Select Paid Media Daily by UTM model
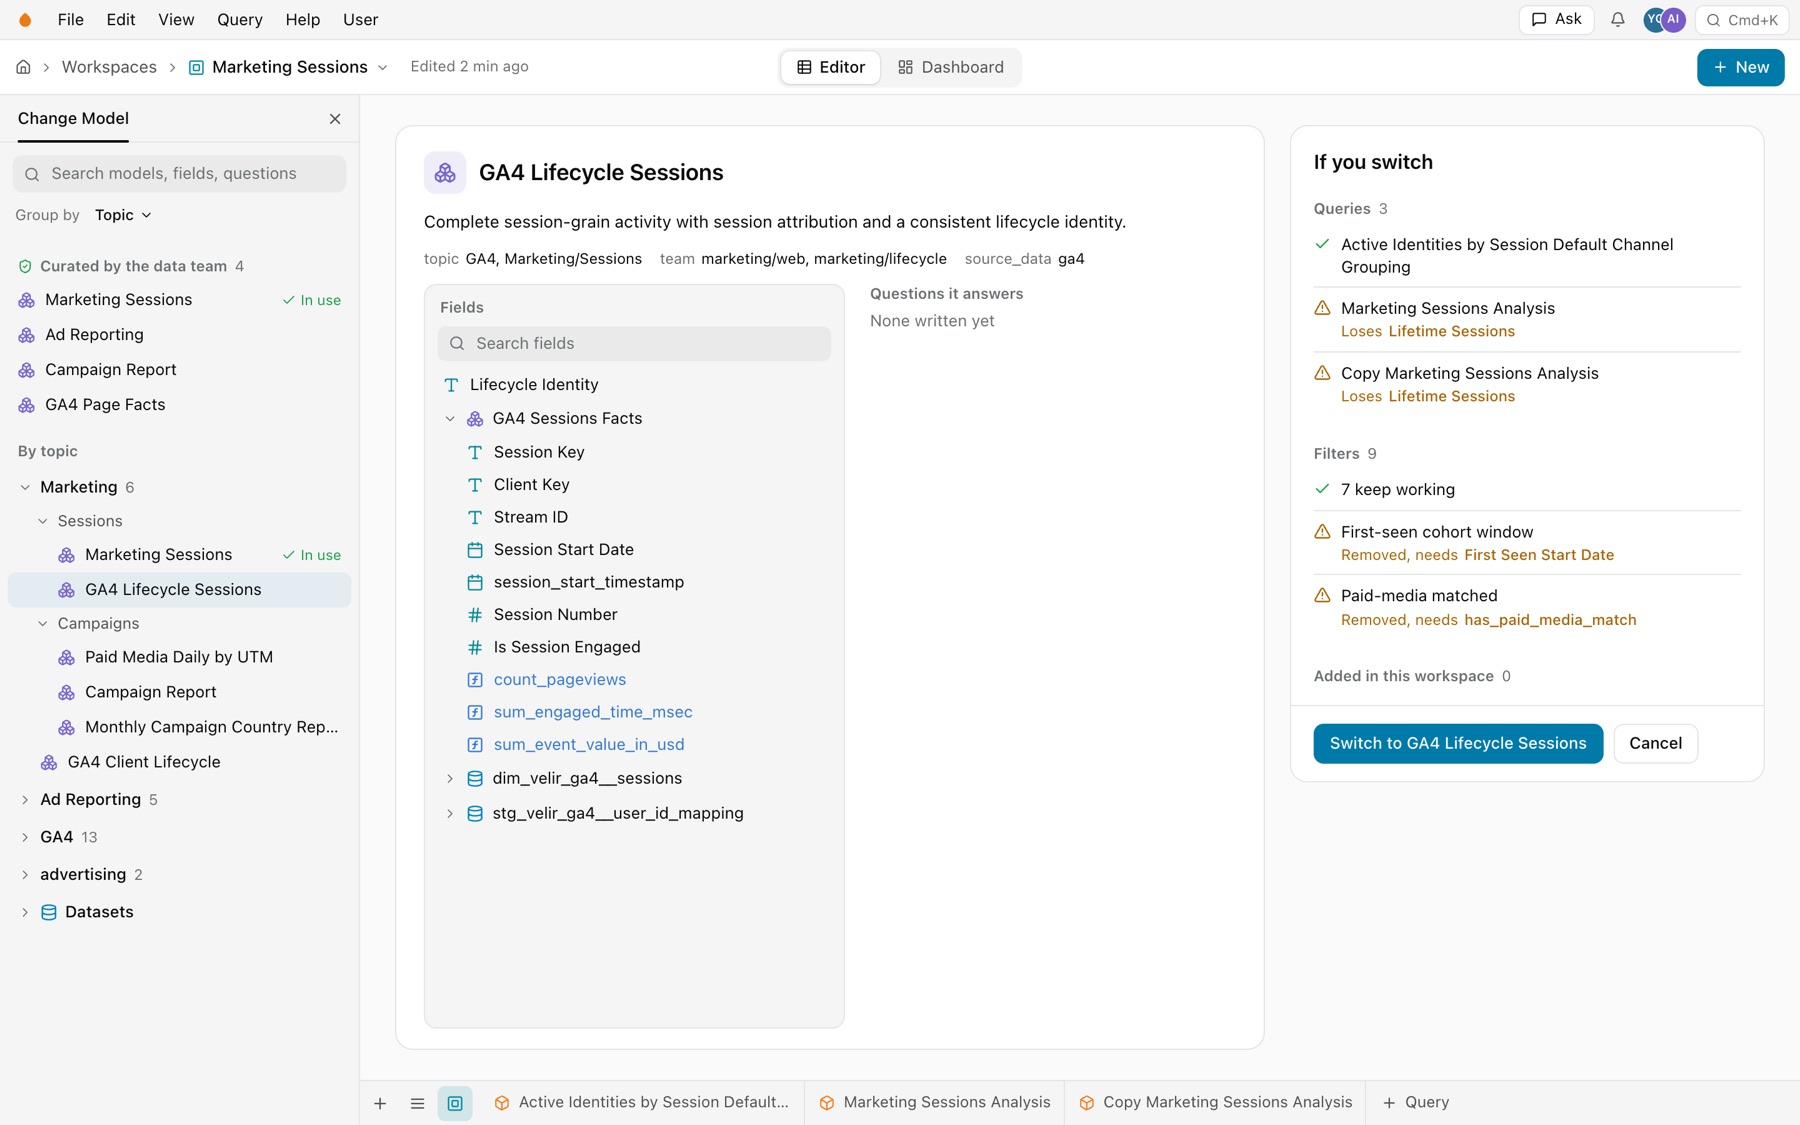 pyautogui.click(x=179, y=657)
